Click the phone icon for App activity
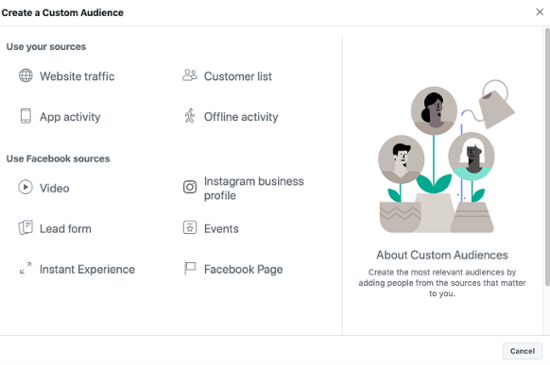Viewport: 550px width, 365px height. click(26, 116)
